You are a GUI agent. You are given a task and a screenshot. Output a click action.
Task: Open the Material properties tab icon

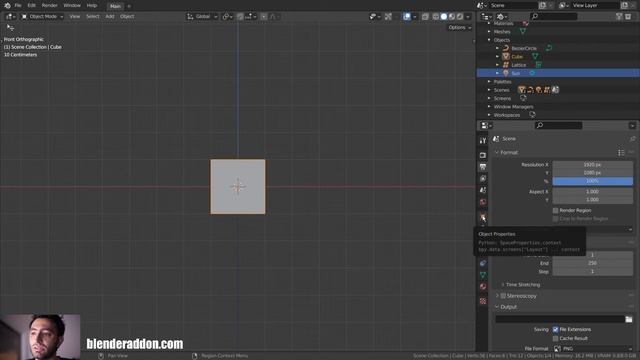pos(483,287)
